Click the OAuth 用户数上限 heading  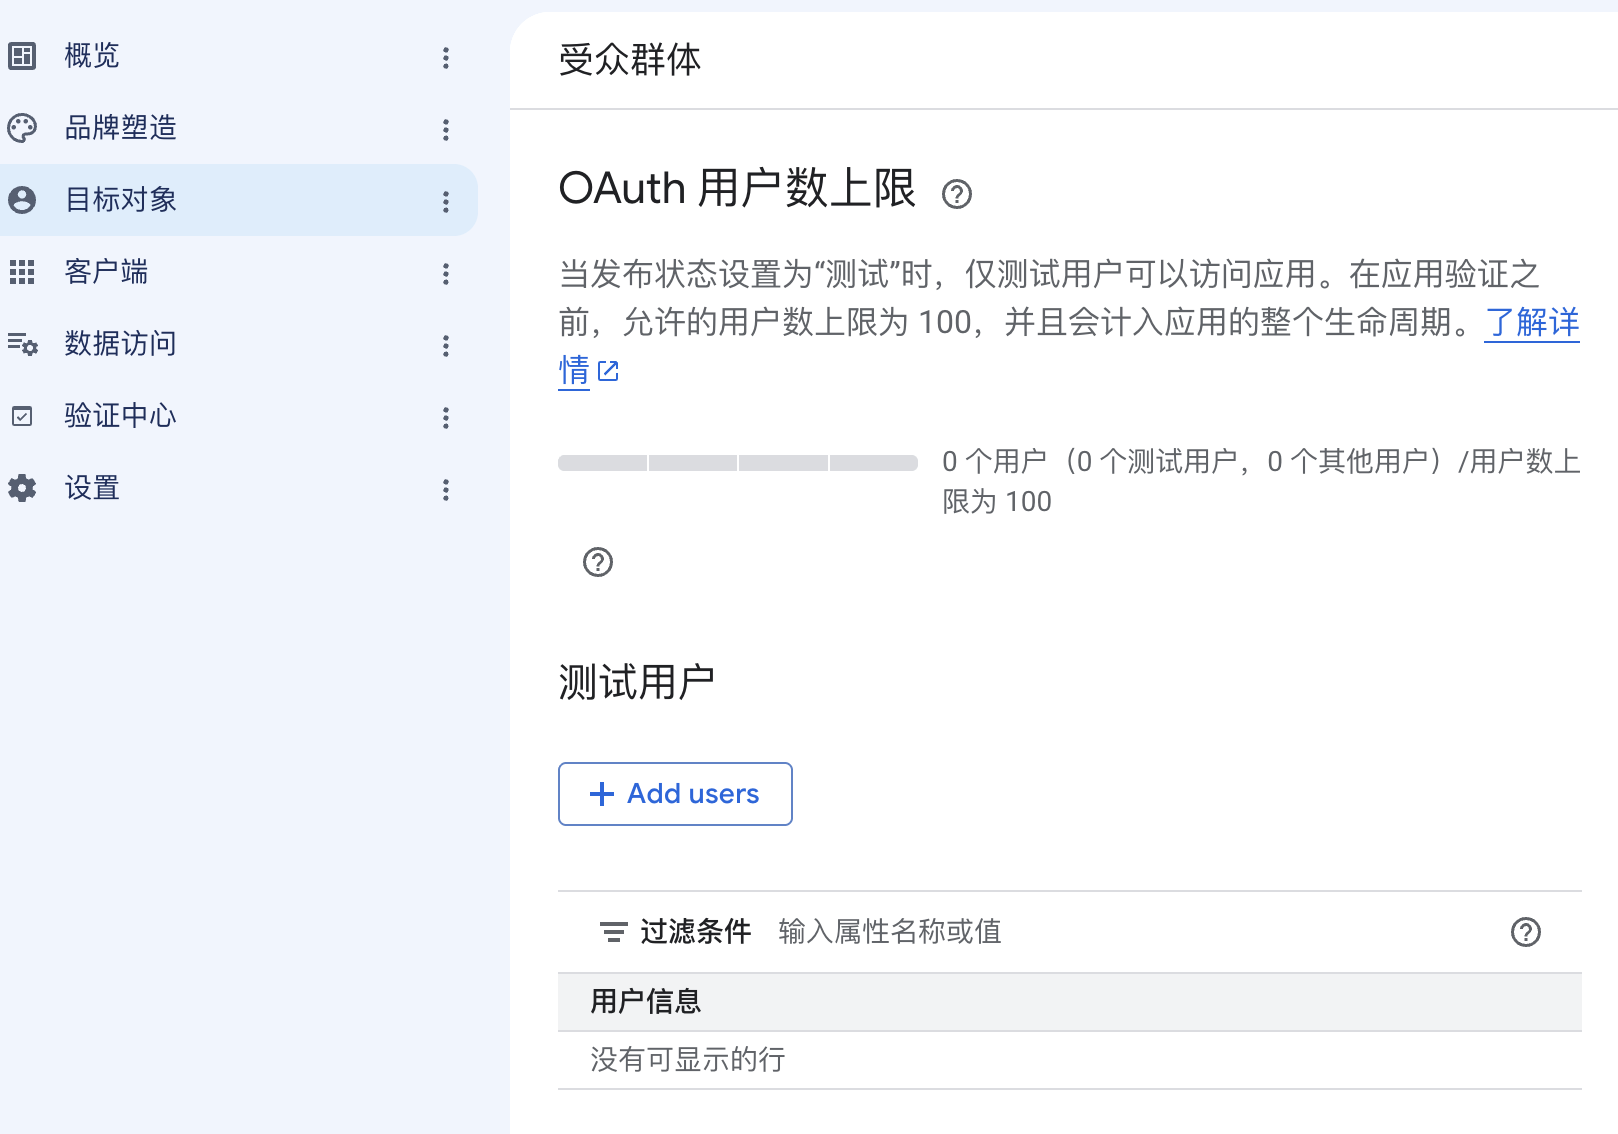pyautogui.click(x=737, y=188)
